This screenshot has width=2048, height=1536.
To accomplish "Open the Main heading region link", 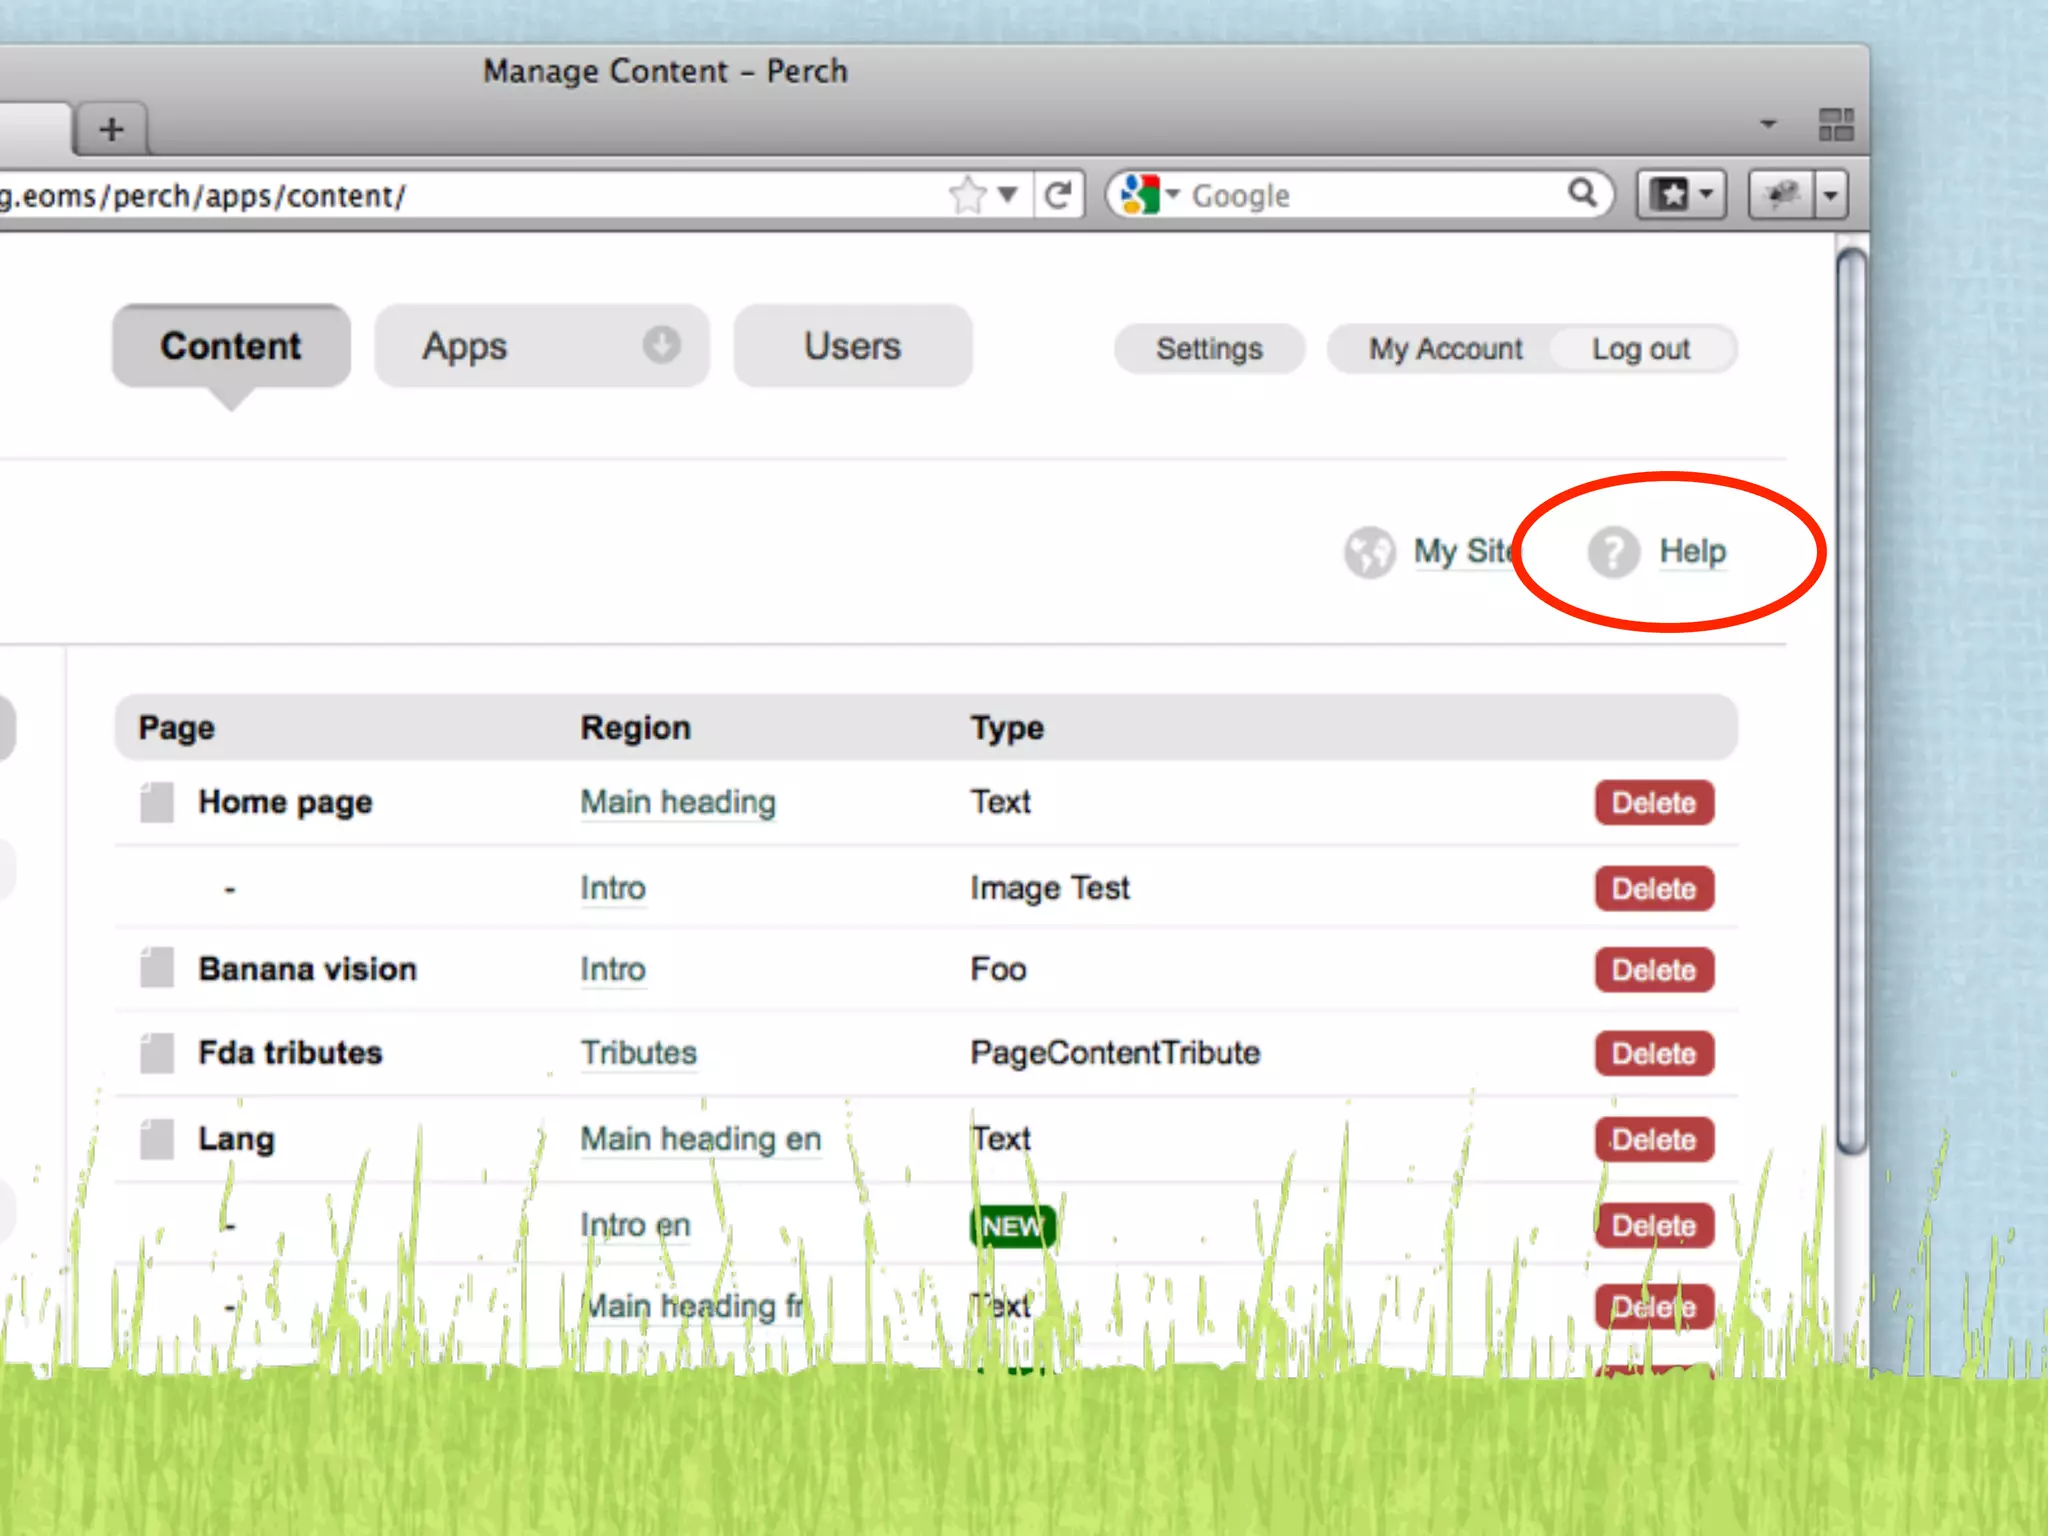I will pos(678,802).
